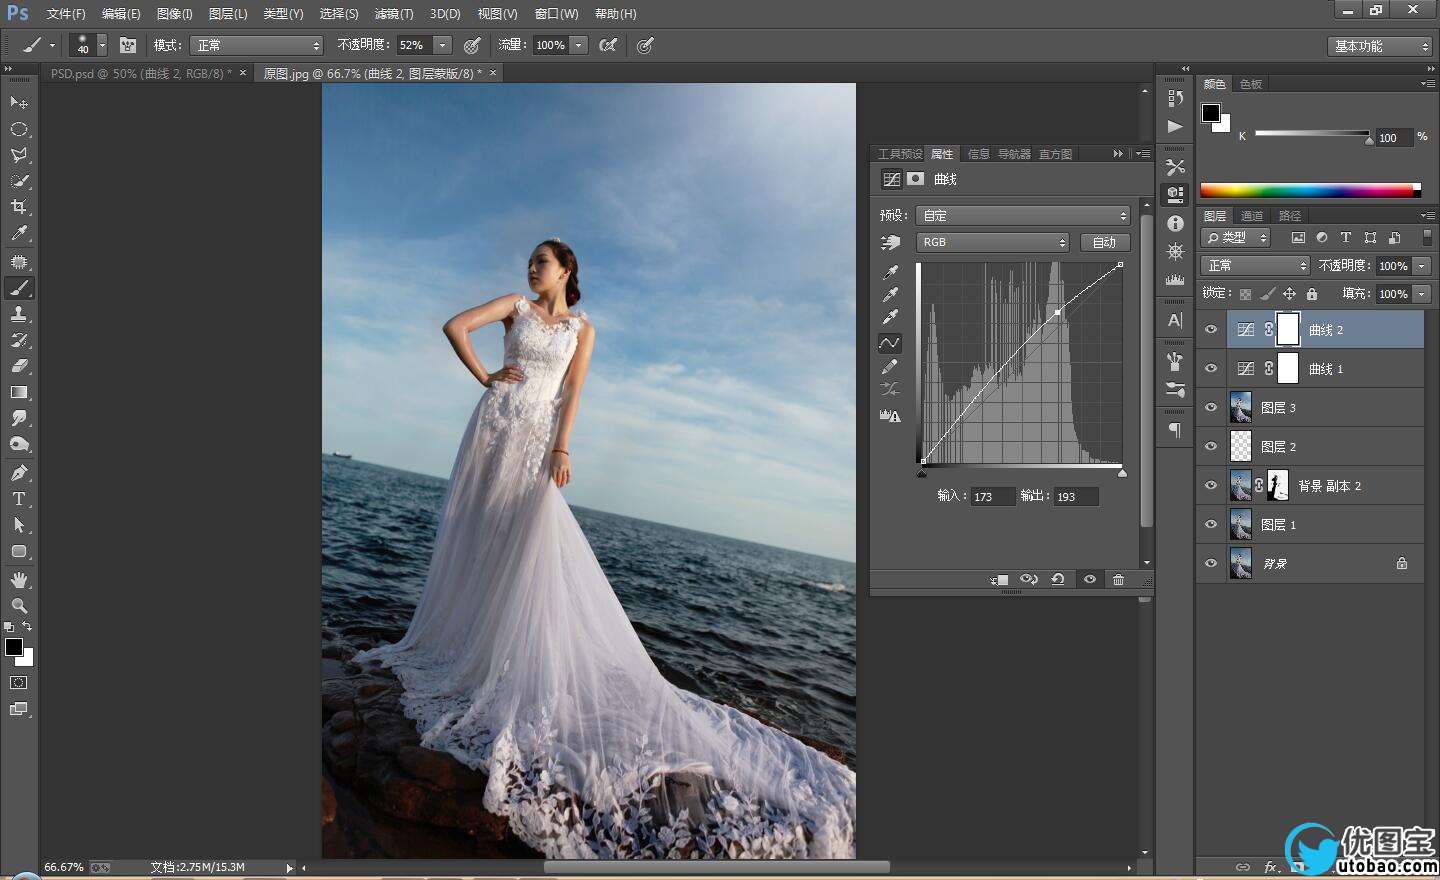Open the opacity slider arrow beside 52%
The image size is (1440, 880).
[x=442, y=45]
